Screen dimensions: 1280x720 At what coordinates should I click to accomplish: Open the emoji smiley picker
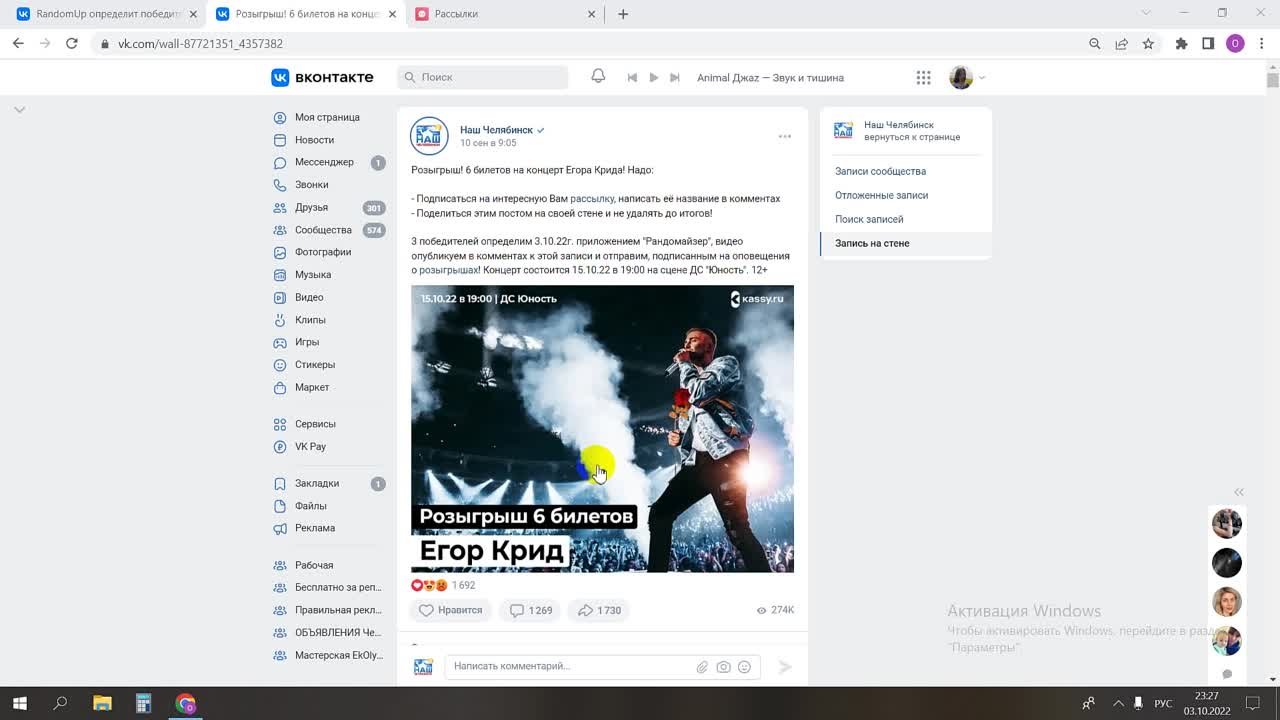click(x=744, y=667)
